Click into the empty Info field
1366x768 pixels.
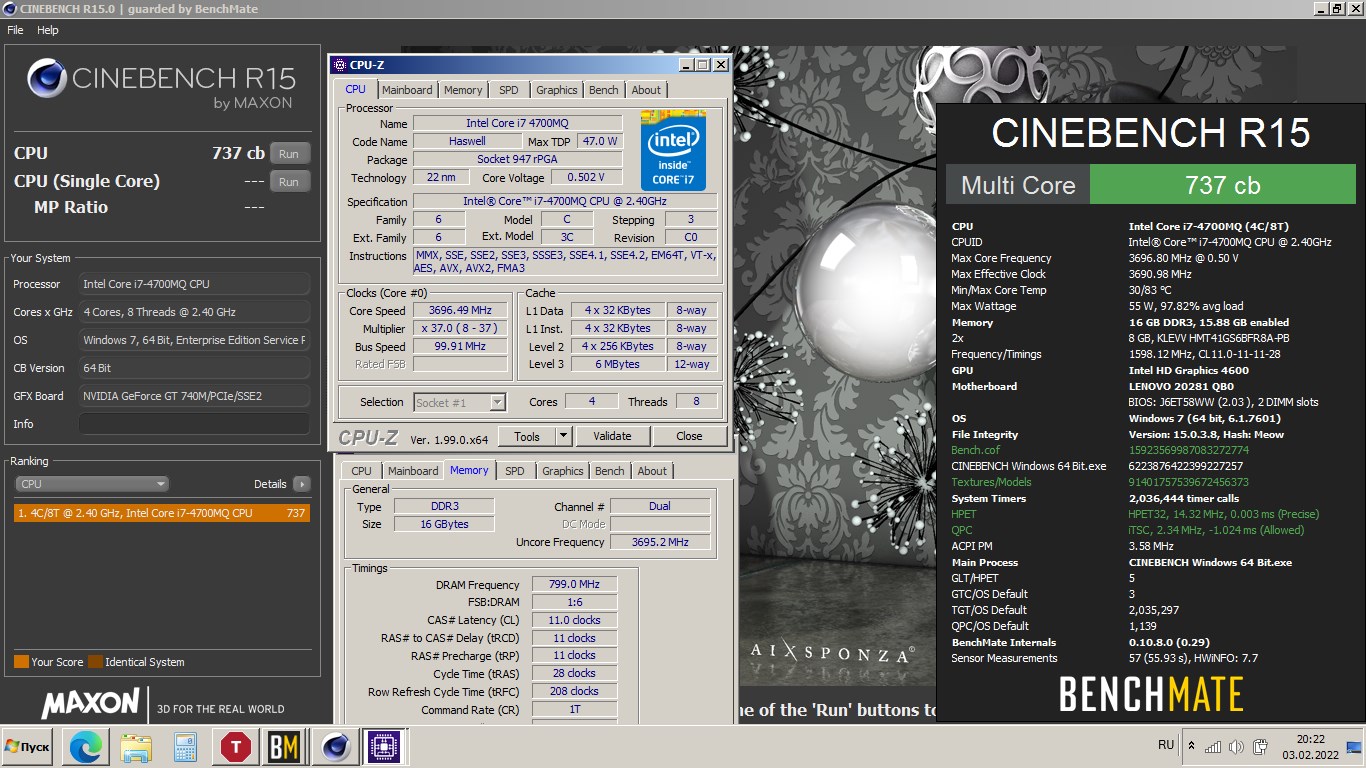click(x=193, y=424)
